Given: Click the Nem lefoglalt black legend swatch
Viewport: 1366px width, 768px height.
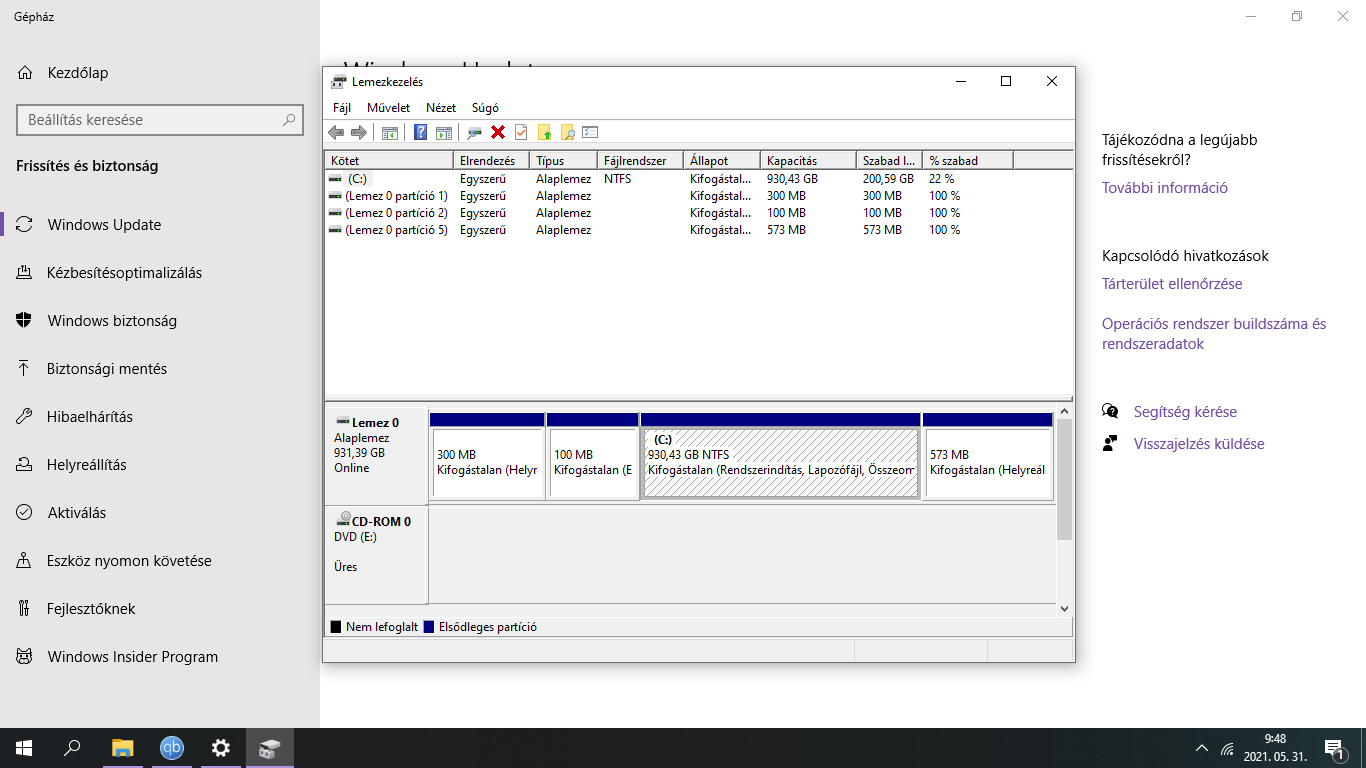Looking at the screenshot, I should [x=335, y=627].
